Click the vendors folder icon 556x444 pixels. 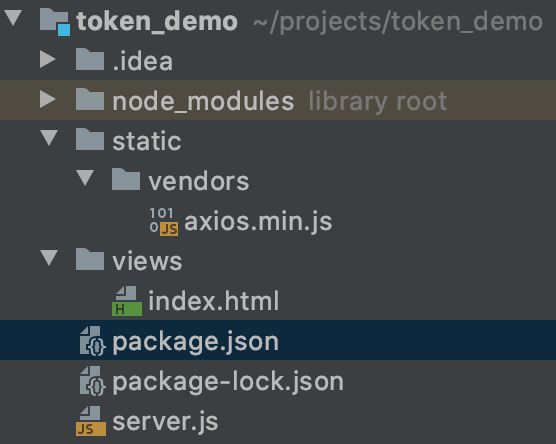(x=126, y=179)
